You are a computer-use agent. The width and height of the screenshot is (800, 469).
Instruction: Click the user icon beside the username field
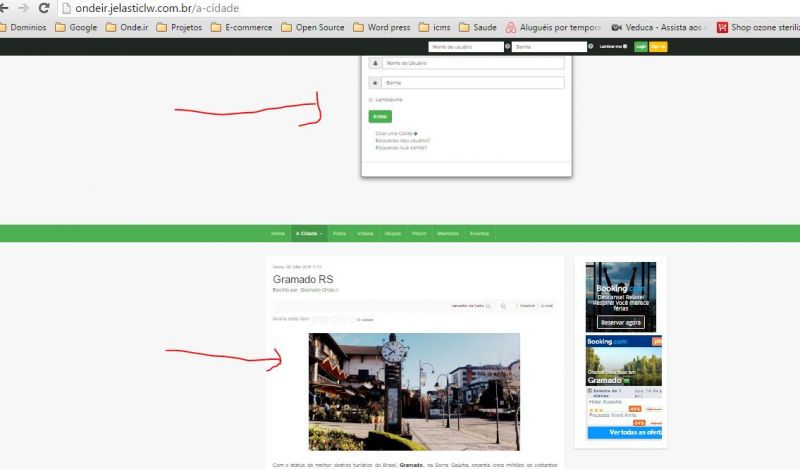(x=375, y=63)
